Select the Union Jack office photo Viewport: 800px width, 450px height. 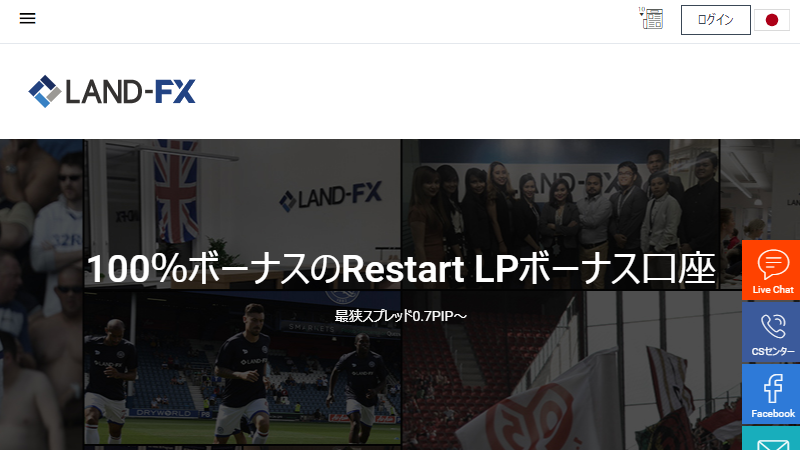[x=242, y=214]
